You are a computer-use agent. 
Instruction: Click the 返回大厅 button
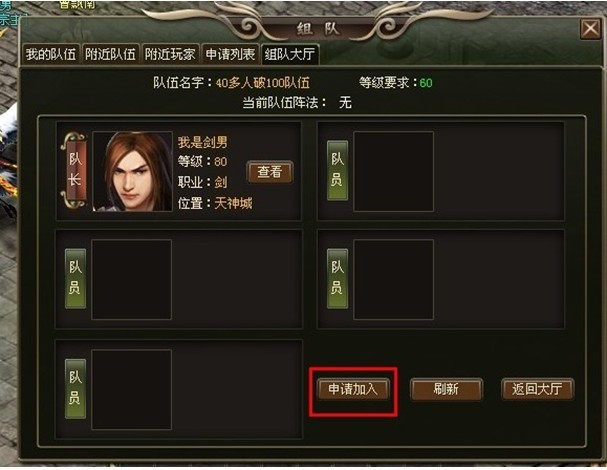click(x=537, y=389)
